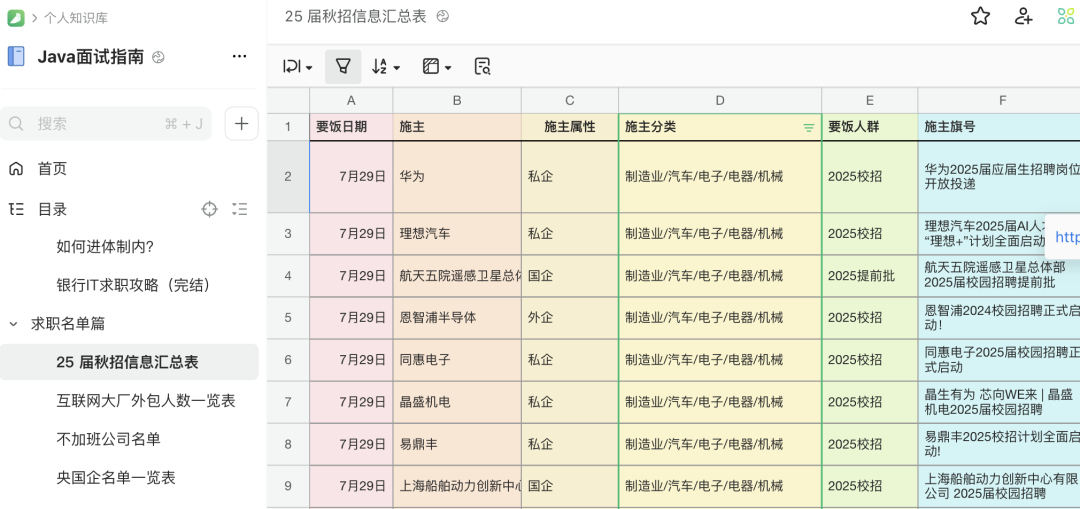This screenshot has width=1080, height=509.
Task: Select the 2025提前批 cell
Action: (870, 276)
